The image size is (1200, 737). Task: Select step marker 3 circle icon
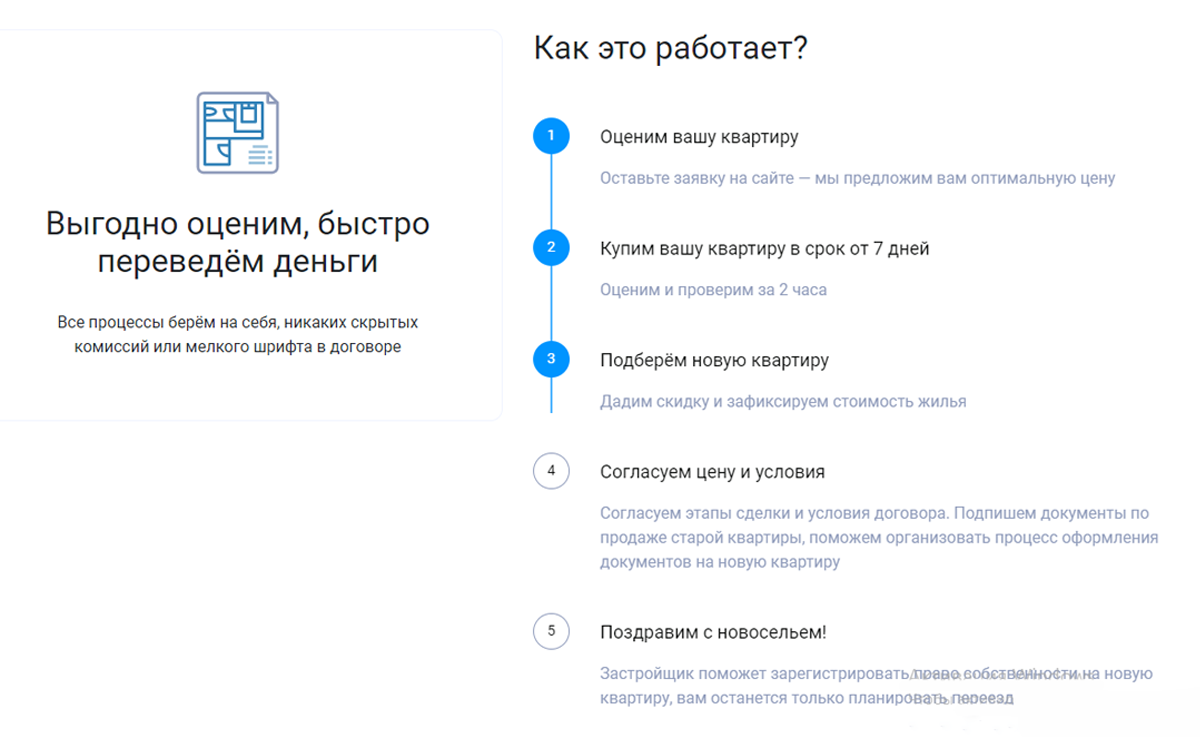click(x=549, y=361)
